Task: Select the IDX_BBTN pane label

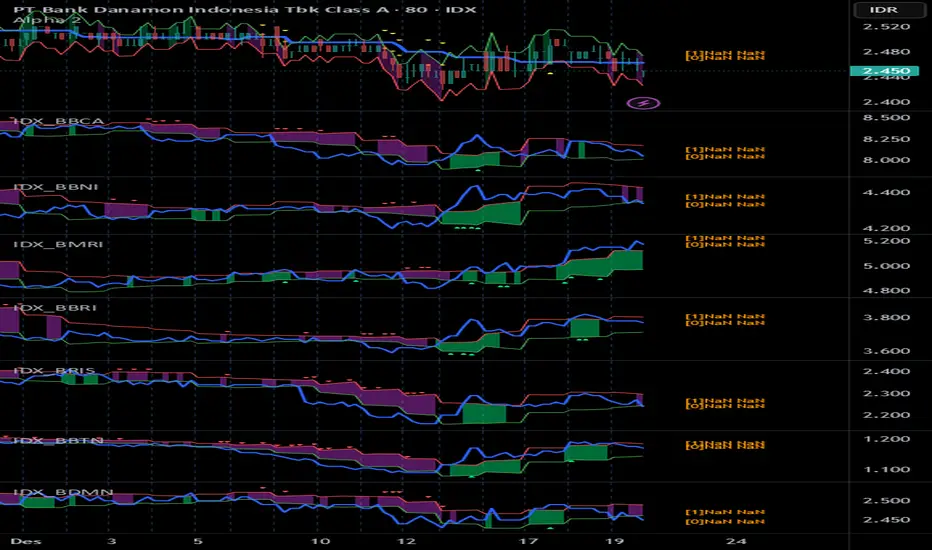Action: point(58,441)
